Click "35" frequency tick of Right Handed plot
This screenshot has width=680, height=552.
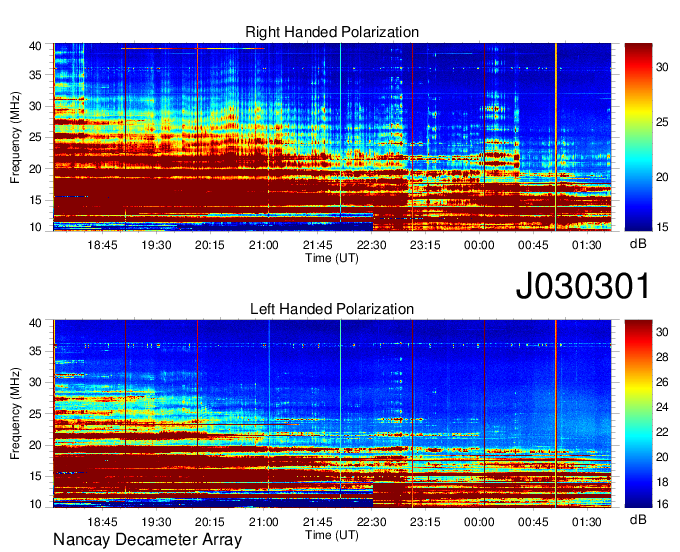(35, 75)
